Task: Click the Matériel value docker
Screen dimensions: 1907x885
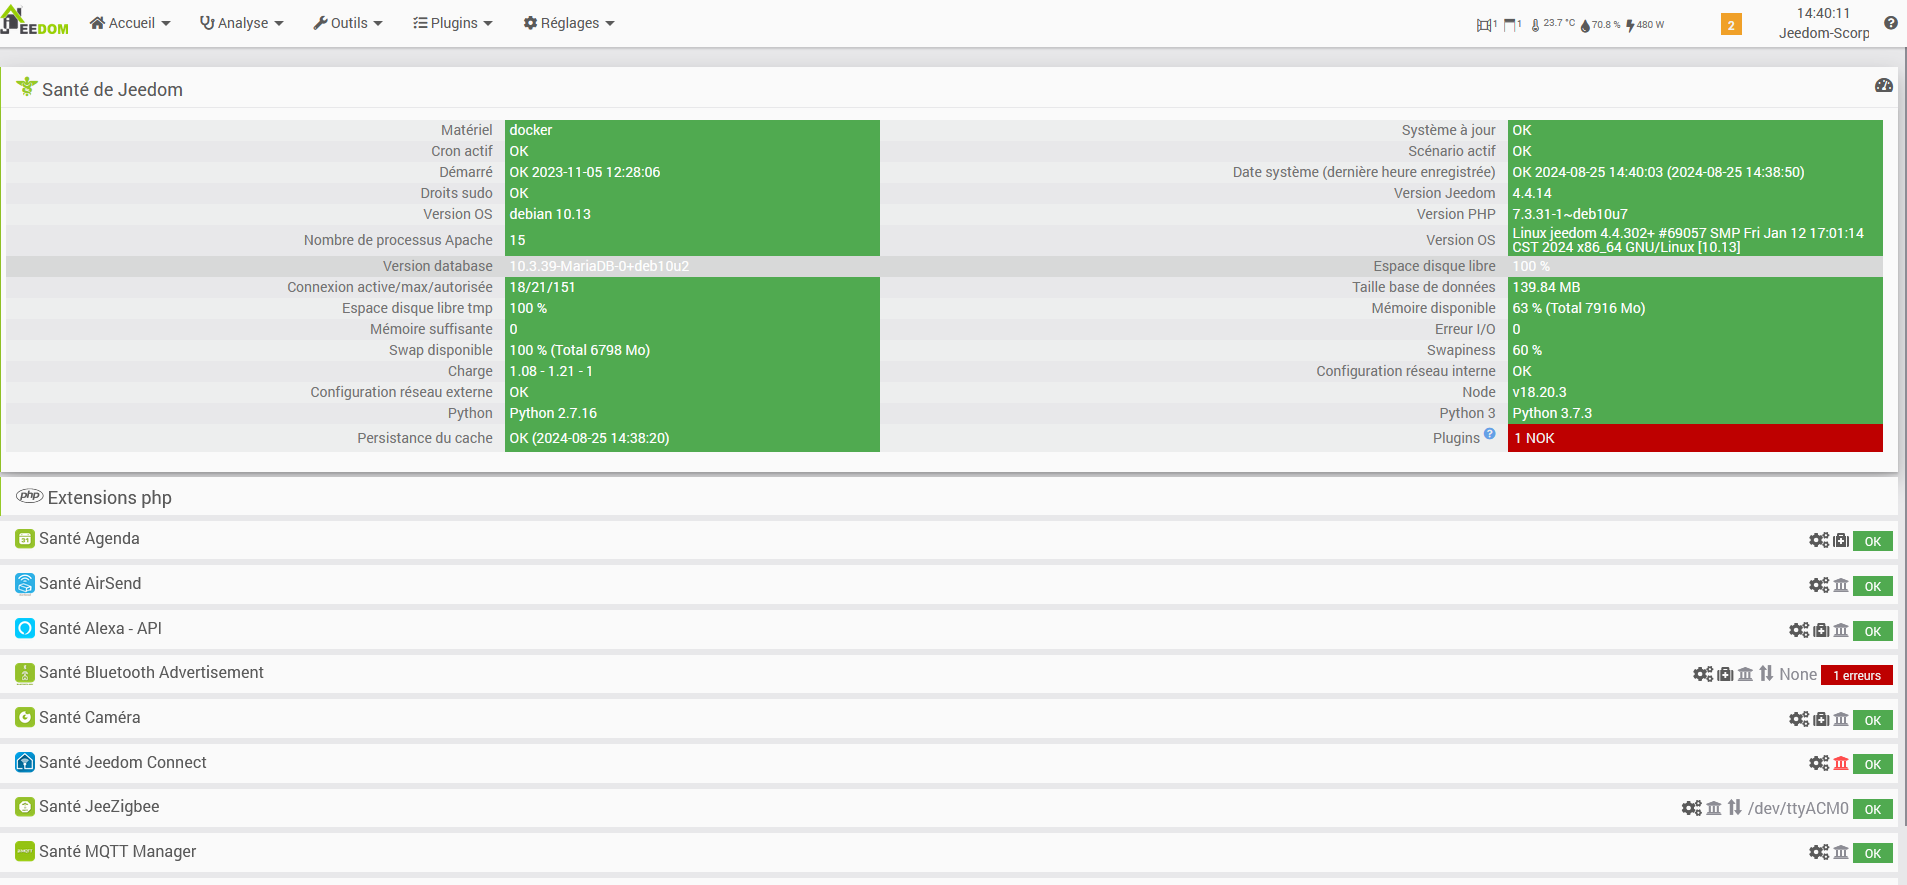Action: click(692, 130)
